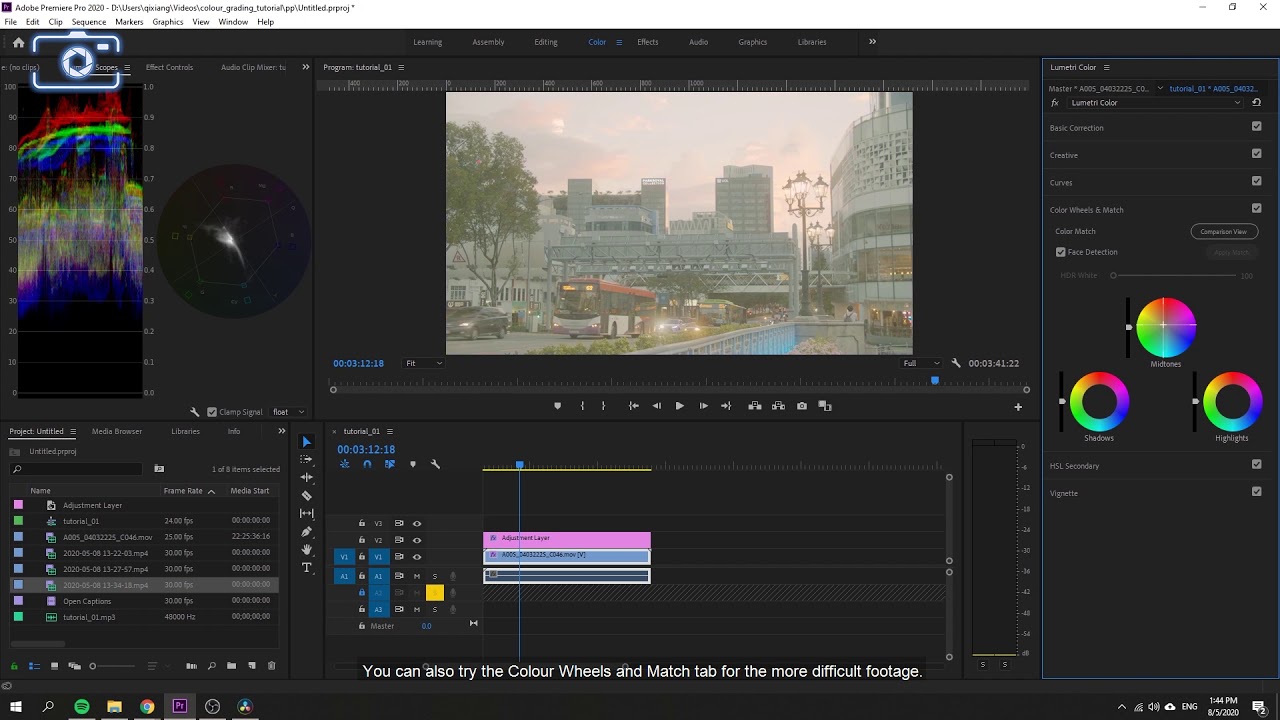Click the Home icon

[x=18, y=42]
